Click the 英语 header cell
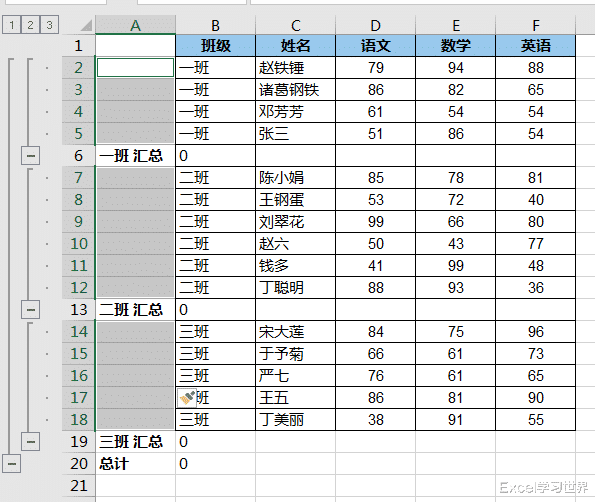The image size is (595, 502). [x=535, y=46]
